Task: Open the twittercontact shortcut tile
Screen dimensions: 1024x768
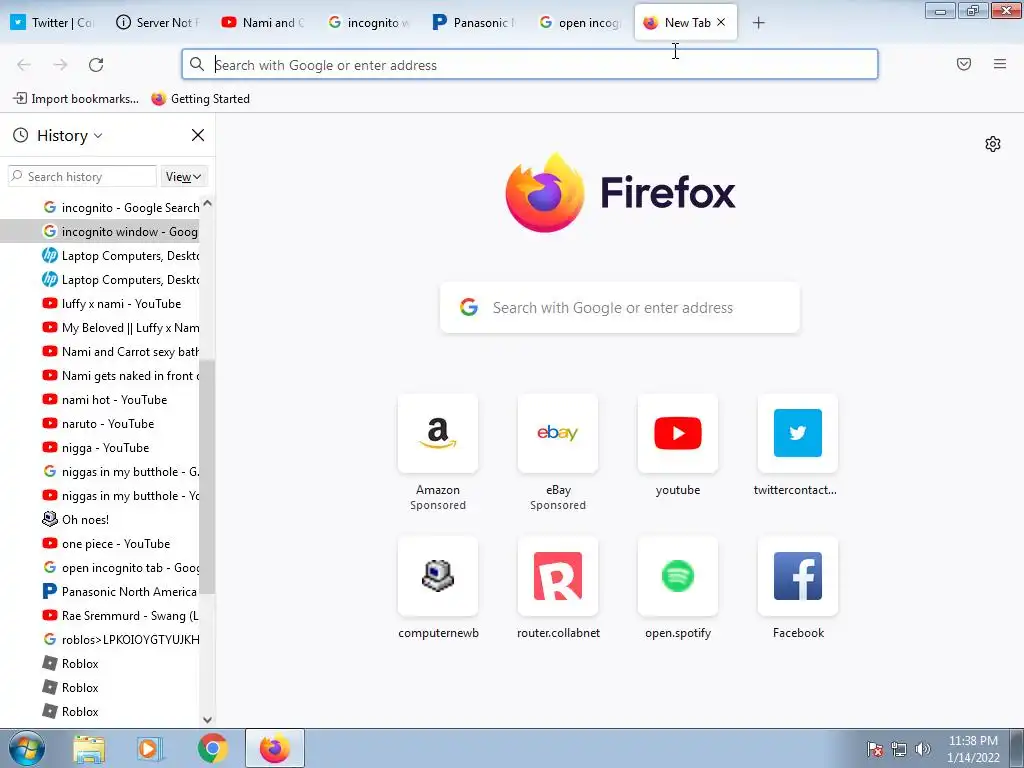Action: (797, 434)
